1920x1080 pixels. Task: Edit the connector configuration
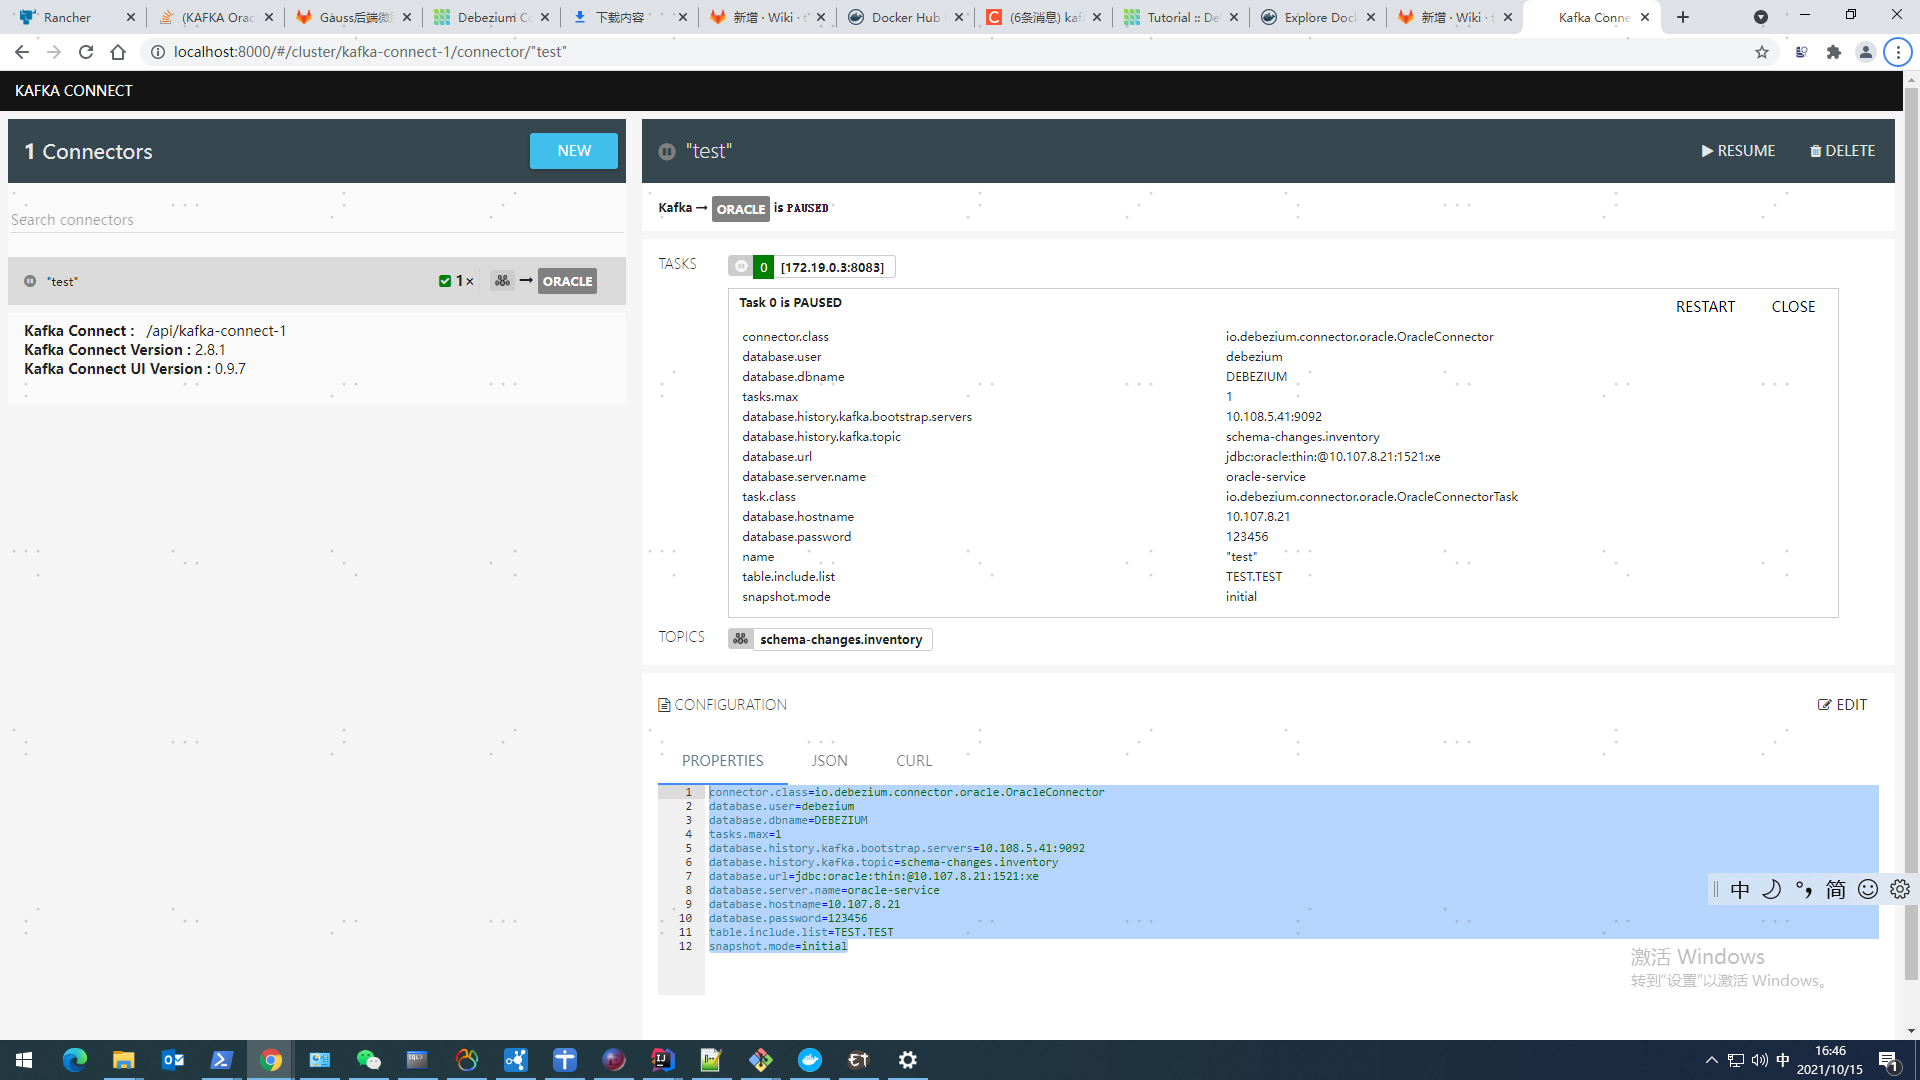pyautogui.click(x=1842, y=705)
